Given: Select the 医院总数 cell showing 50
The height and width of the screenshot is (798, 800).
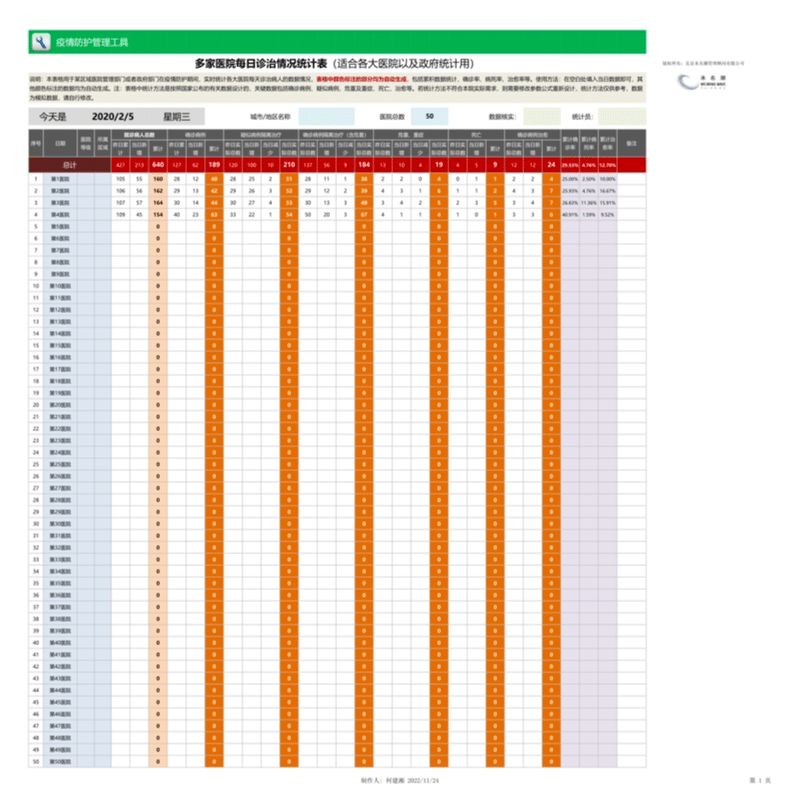Looking at the screenshot, I should 430,117.
